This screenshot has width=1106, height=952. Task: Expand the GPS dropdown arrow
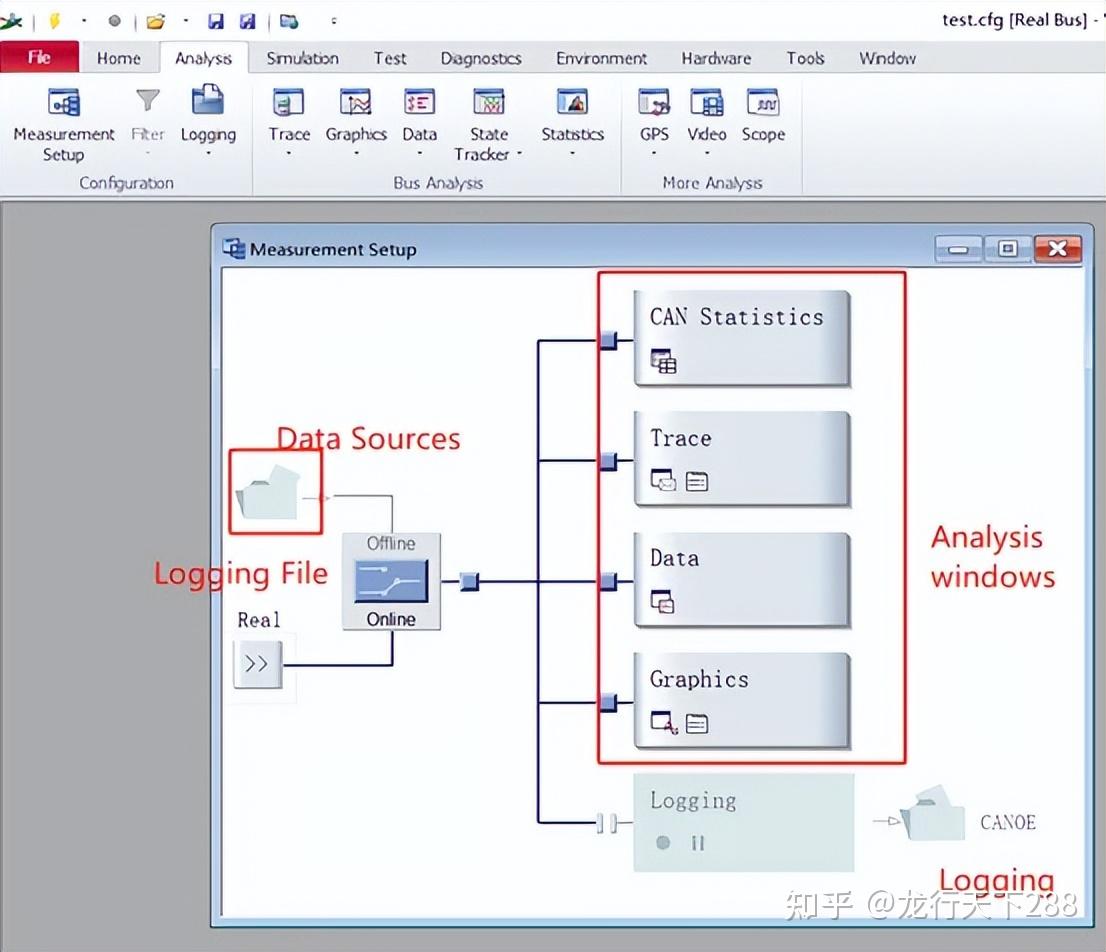654,152
